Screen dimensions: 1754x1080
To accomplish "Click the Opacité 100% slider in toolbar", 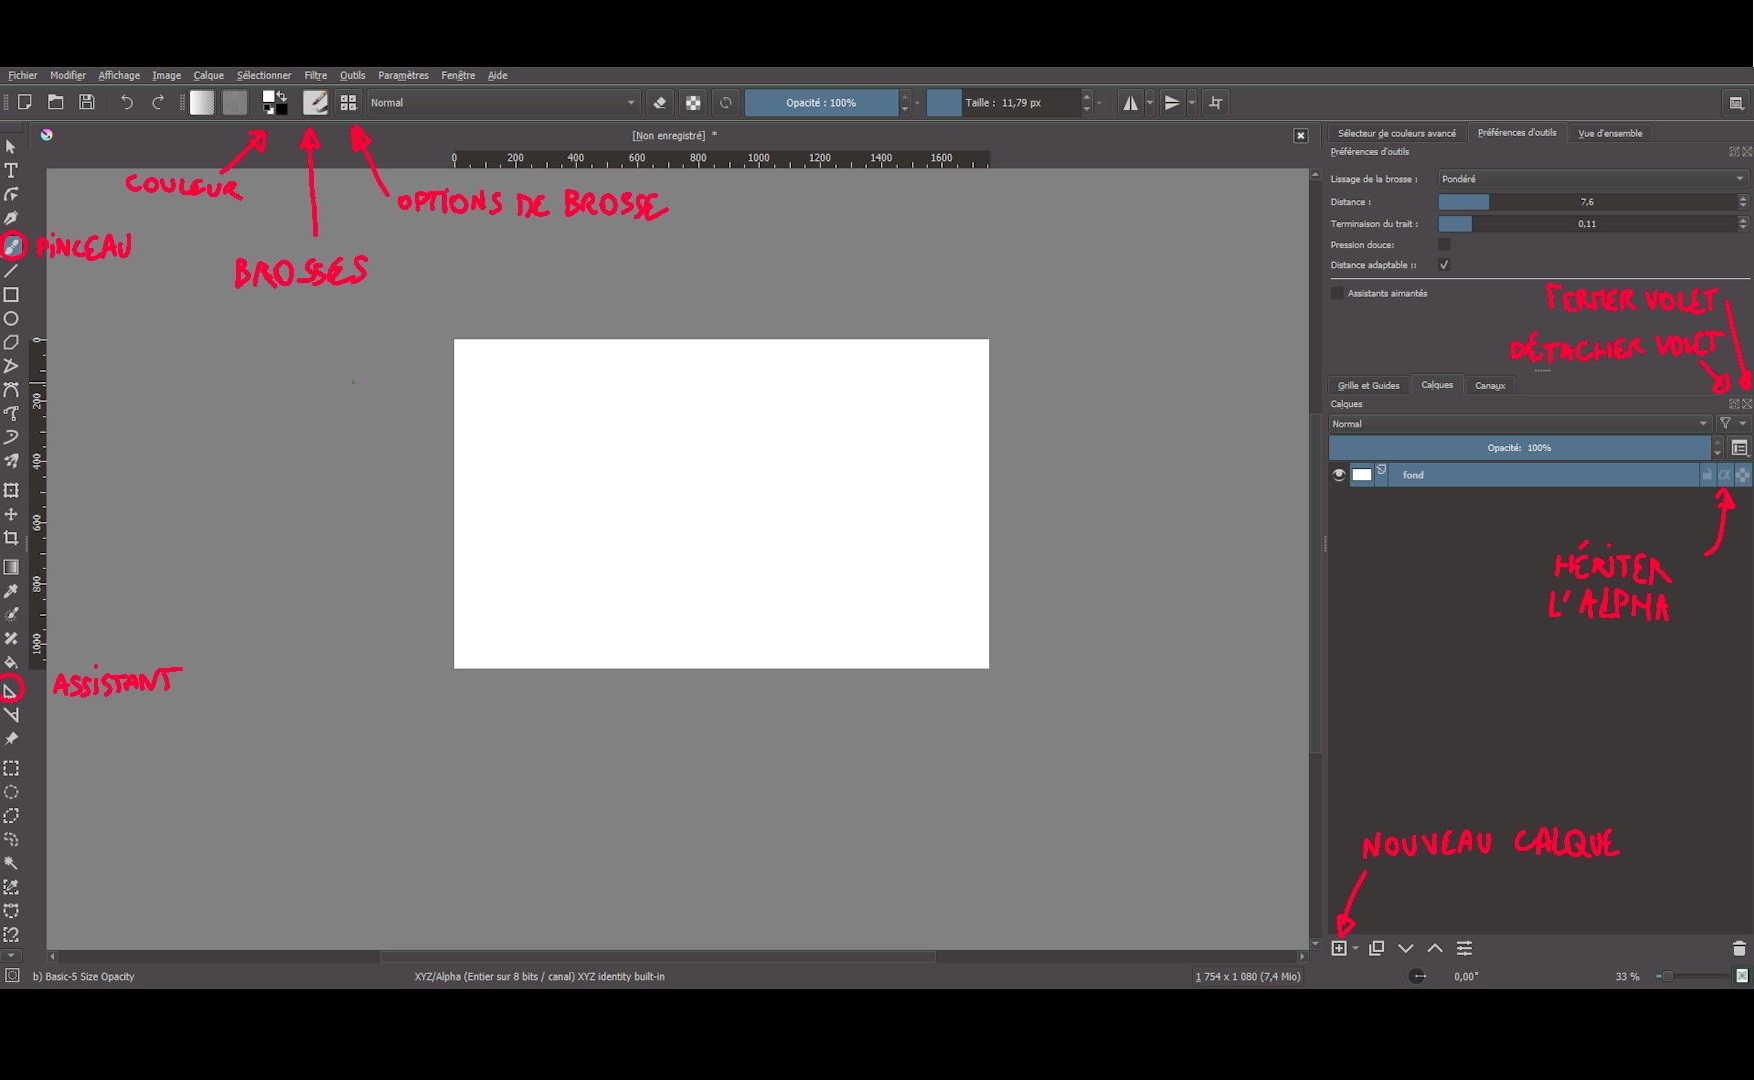I will tap(820, 103).
